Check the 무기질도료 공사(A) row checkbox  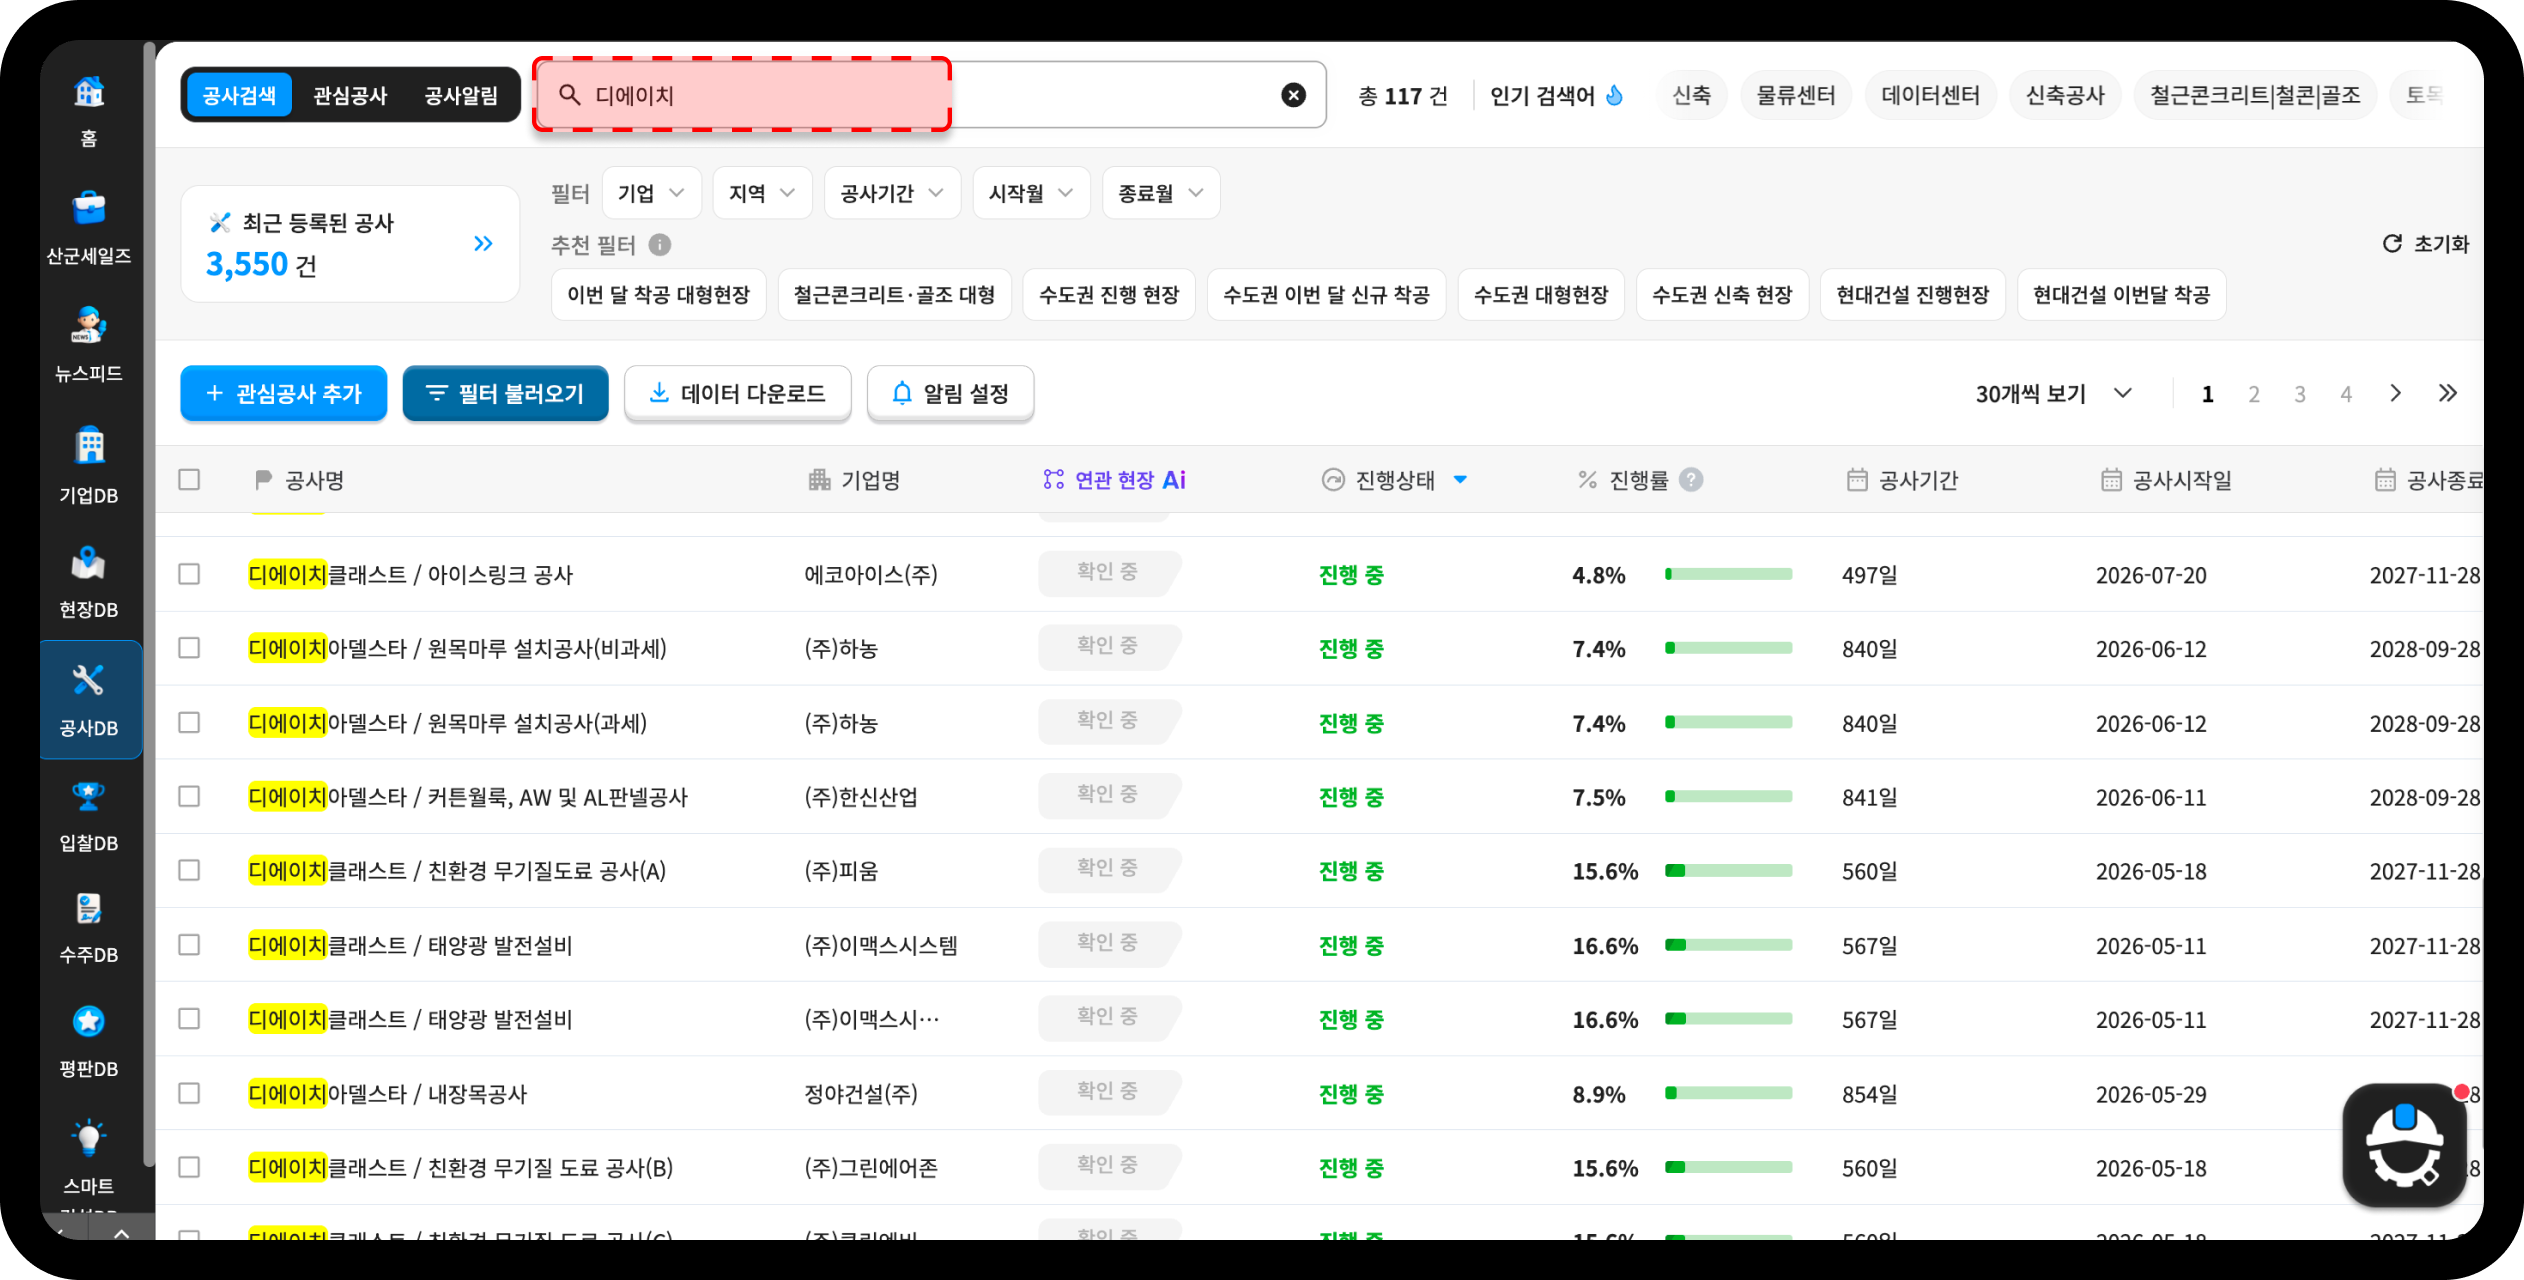click(189, 870)
